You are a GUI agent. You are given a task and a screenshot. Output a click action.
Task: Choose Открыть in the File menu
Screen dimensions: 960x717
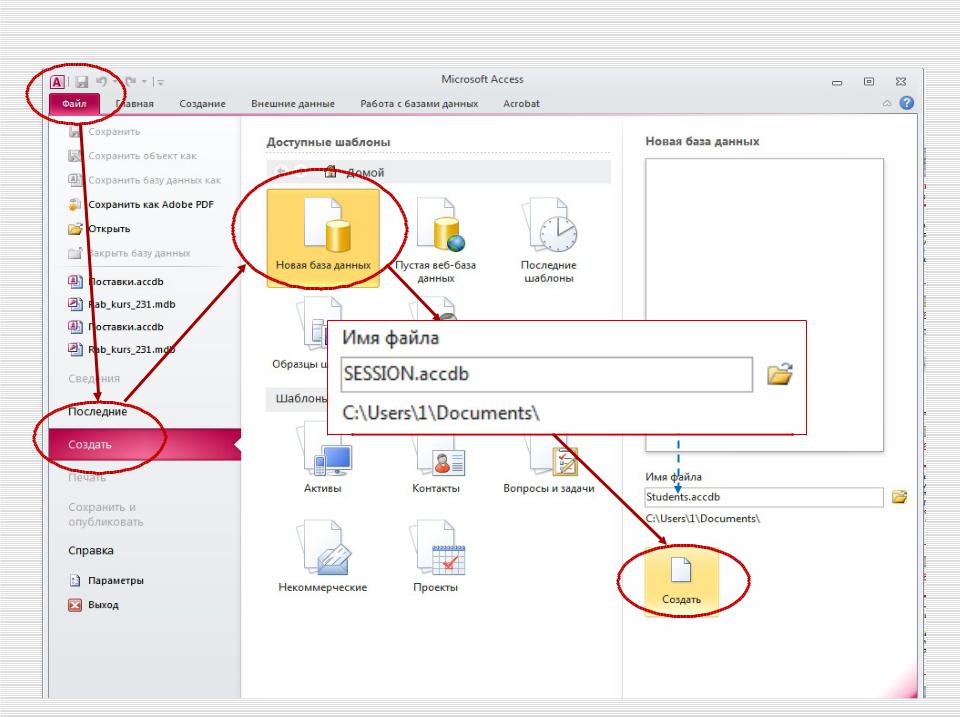[109, 228]
